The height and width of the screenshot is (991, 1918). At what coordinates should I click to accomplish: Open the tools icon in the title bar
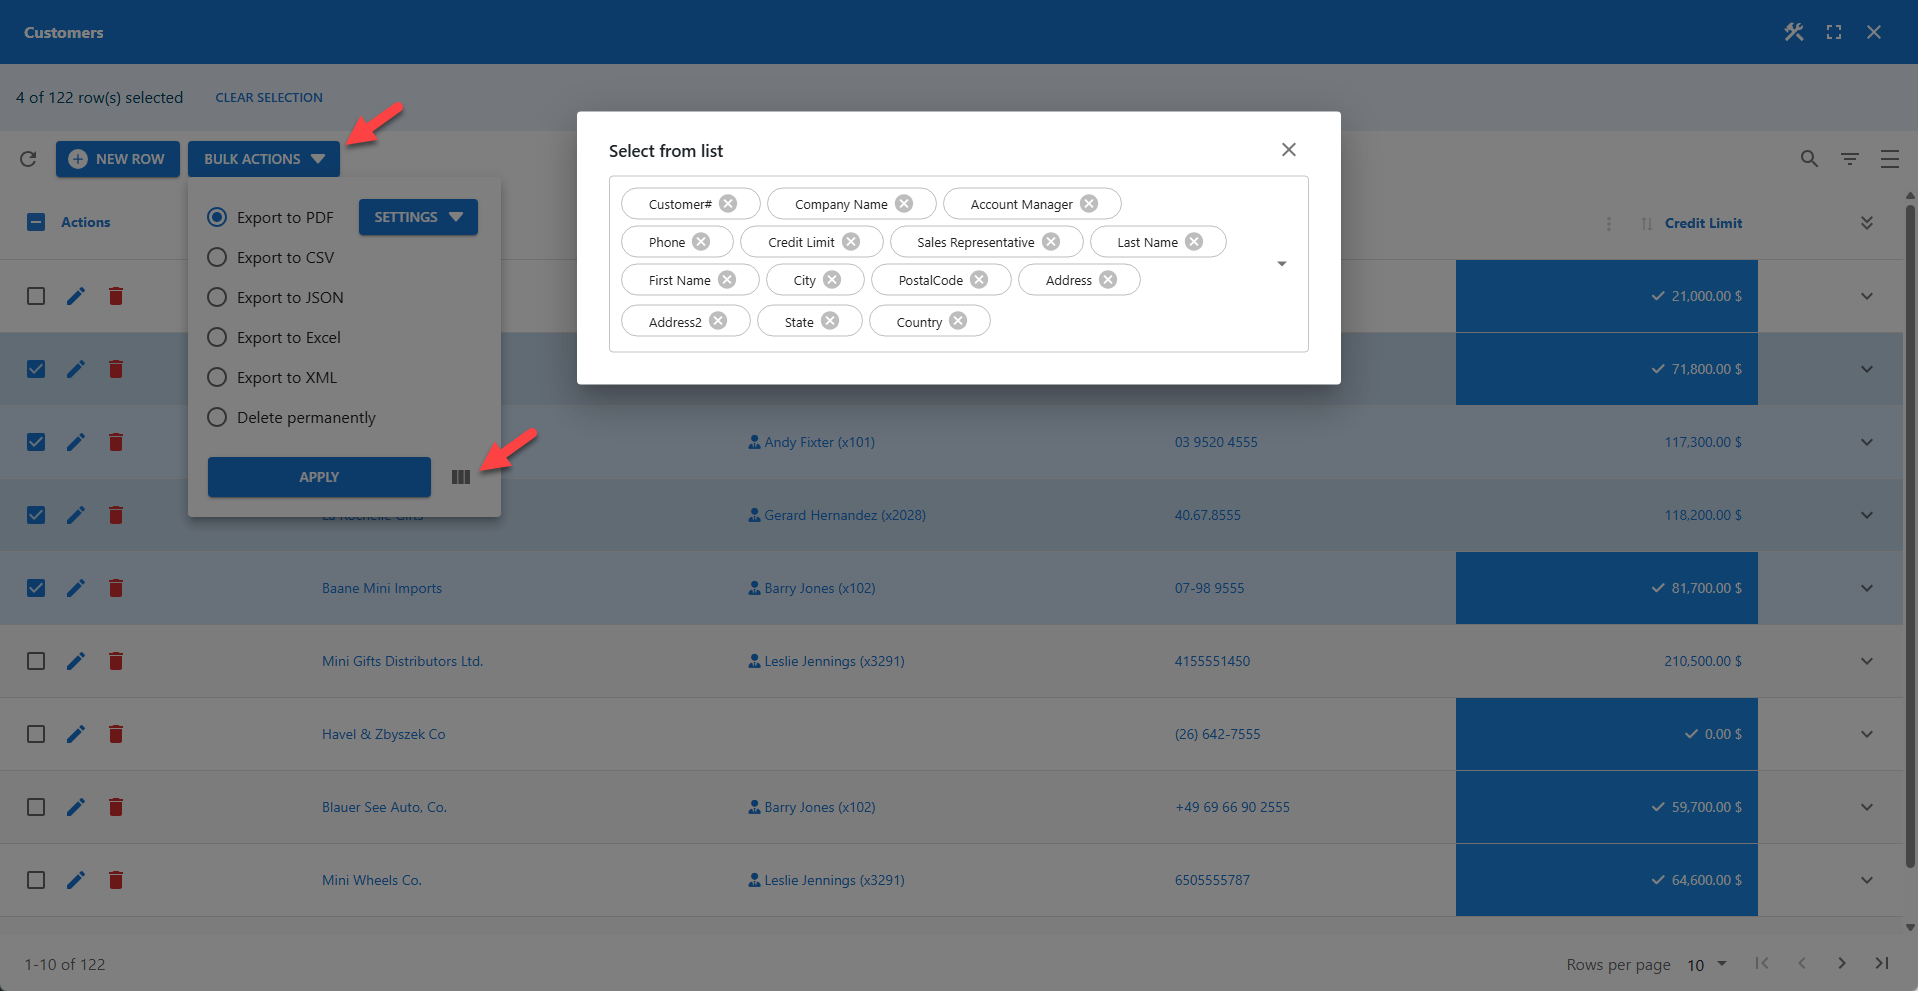pos(1793,31)
